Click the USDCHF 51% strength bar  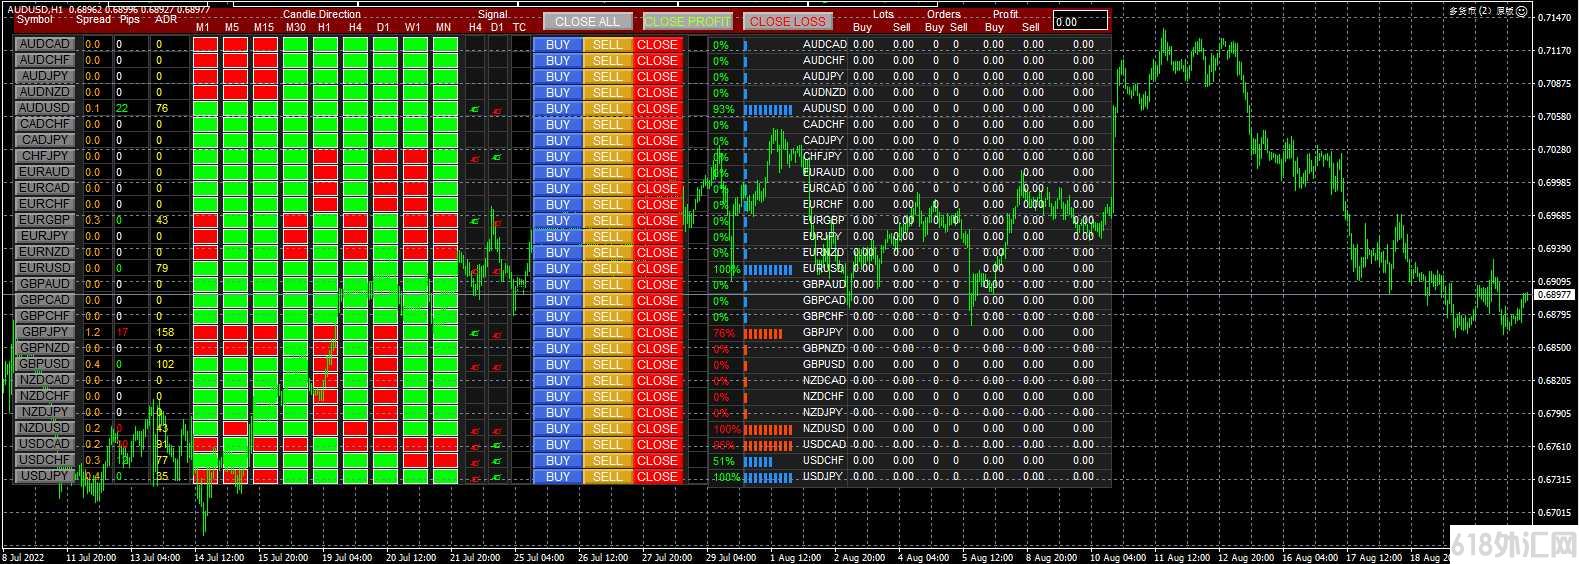758,461
